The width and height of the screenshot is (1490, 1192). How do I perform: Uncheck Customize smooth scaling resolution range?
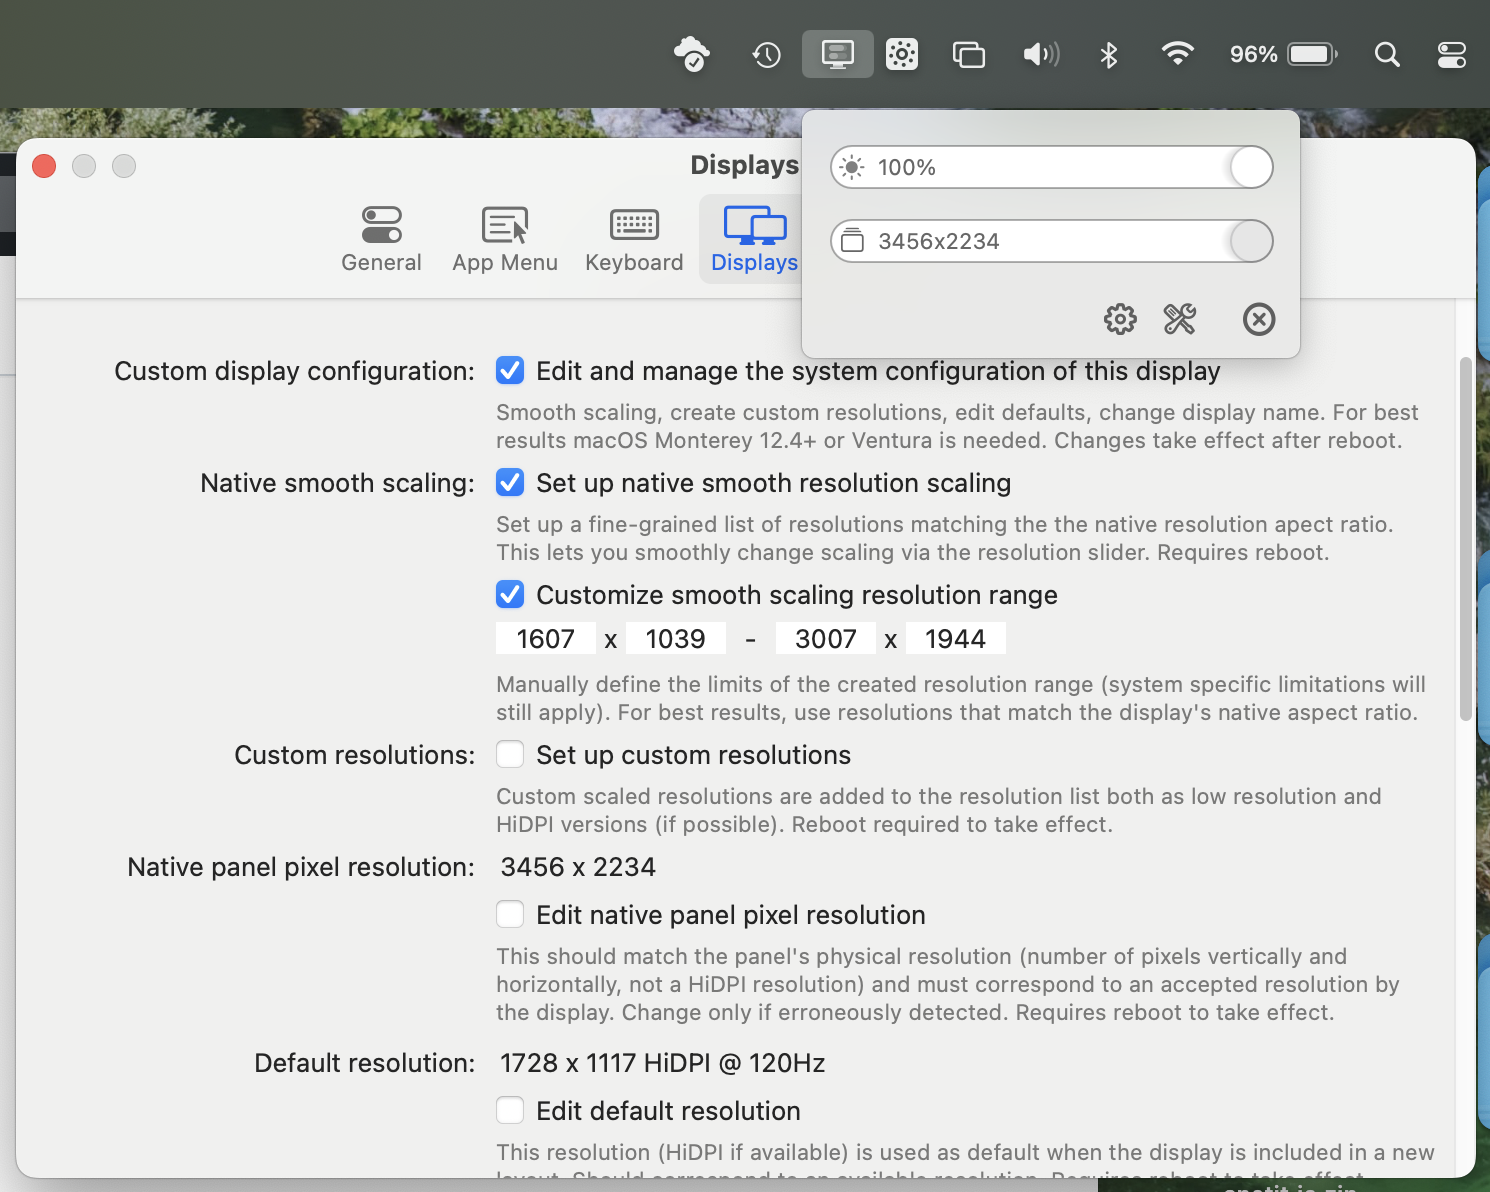point(510,594)
